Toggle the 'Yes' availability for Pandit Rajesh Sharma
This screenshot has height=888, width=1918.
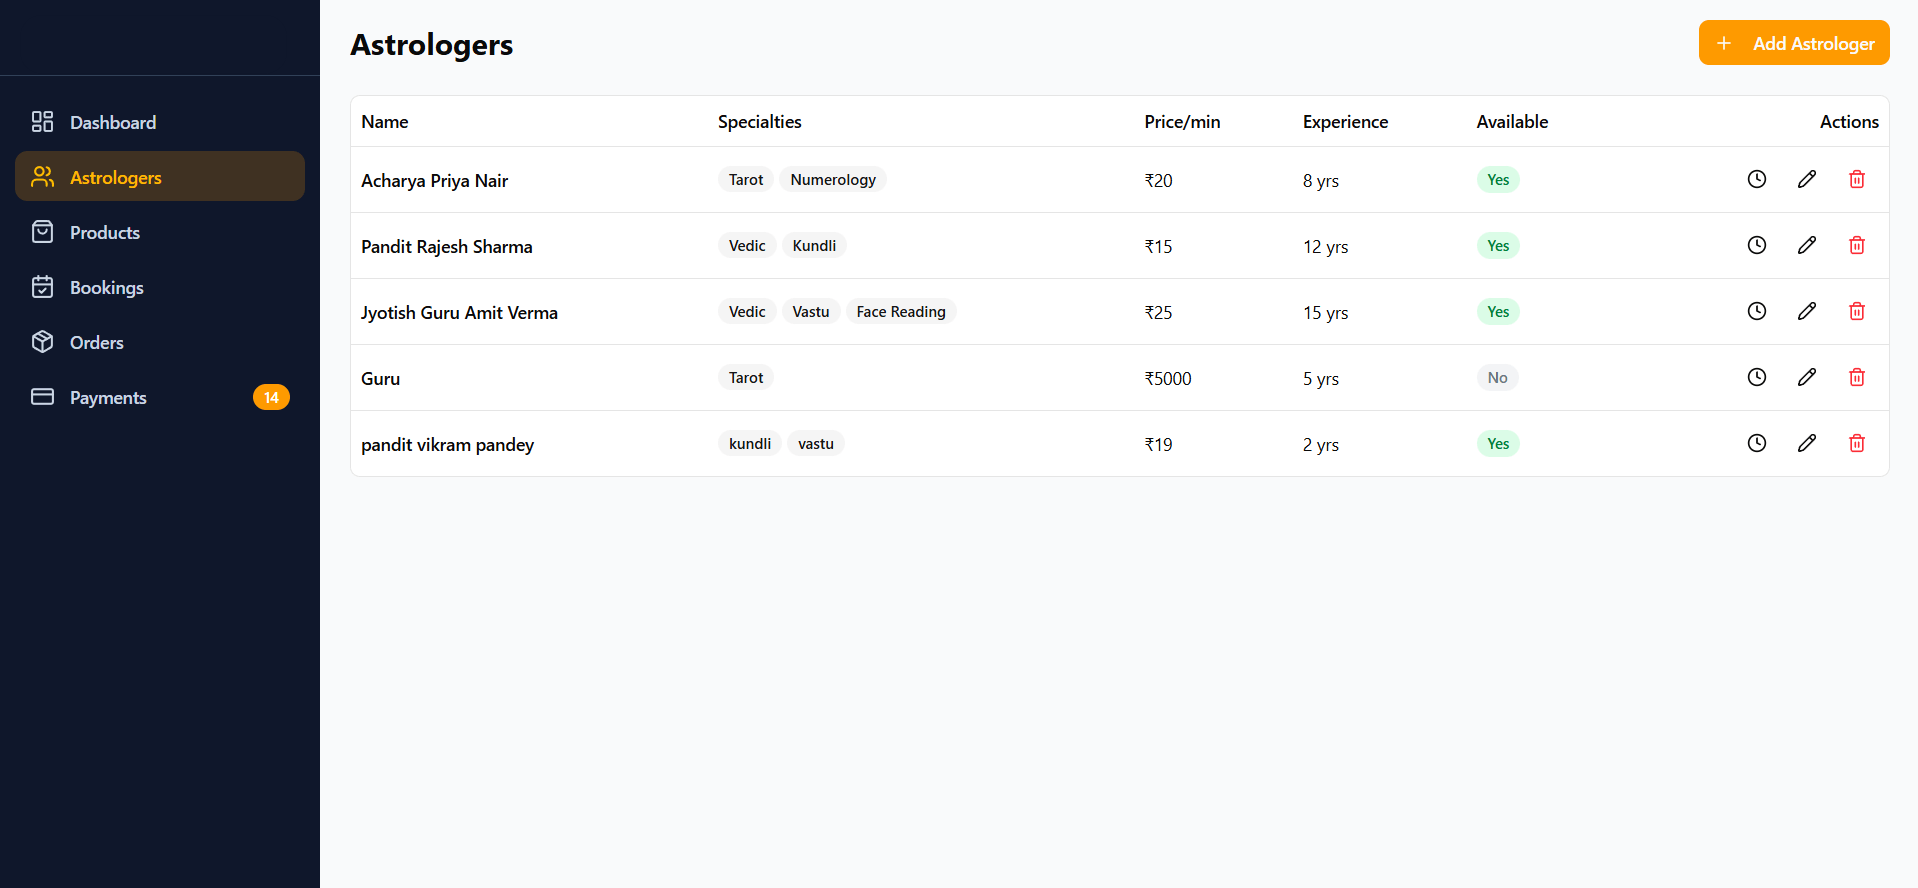point(1497,245)
